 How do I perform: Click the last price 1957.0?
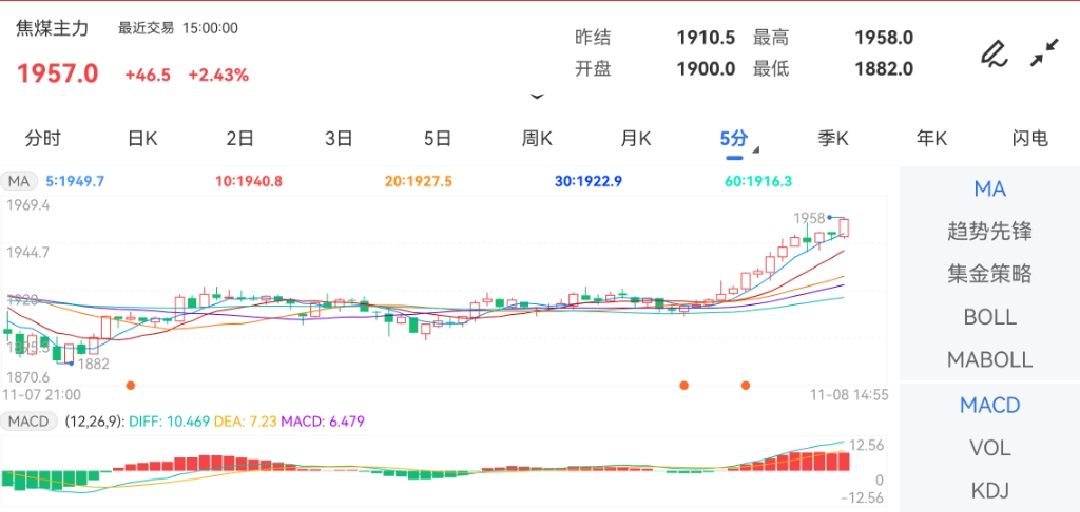click(58, 74)
